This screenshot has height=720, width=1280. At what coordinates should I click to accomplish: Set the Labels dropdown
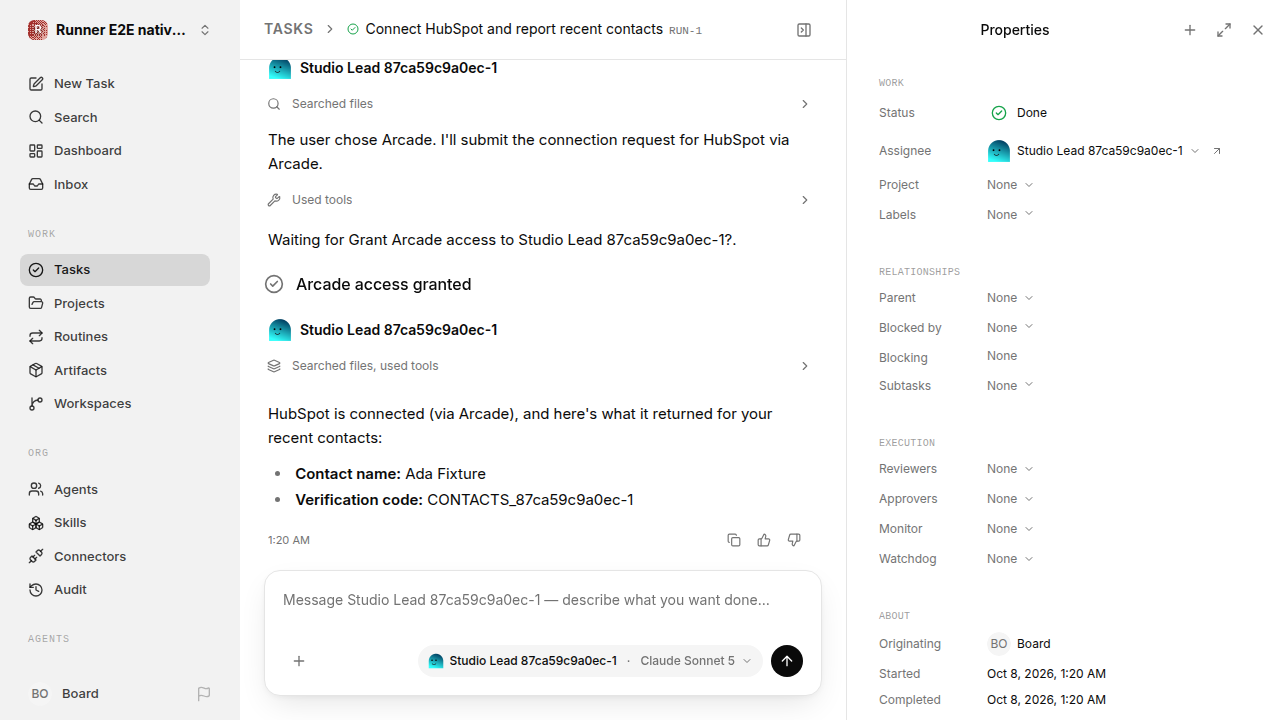pyautogui.click(x=1010, y=215)
